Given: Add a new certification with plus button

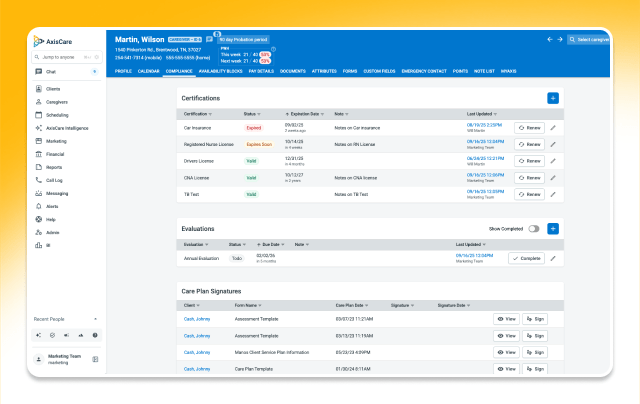Looking at the screenshot, I should pos(553,98).
